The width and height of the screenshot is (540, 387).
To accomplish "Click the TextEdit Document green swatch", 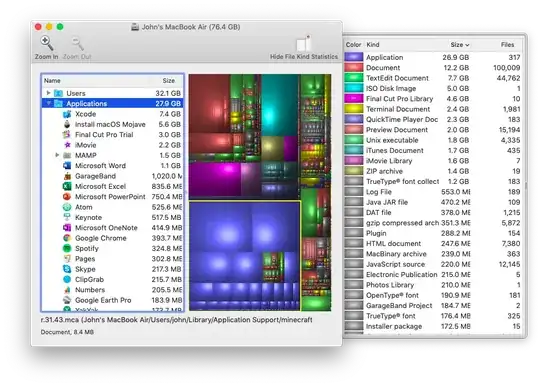I will [x=354, y=78].
